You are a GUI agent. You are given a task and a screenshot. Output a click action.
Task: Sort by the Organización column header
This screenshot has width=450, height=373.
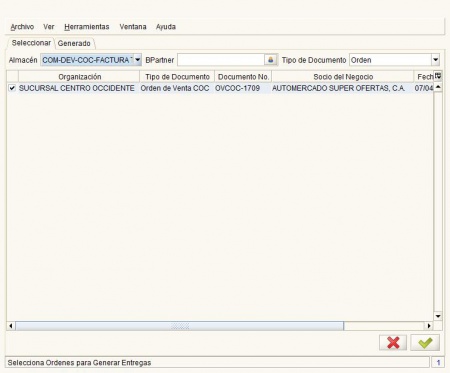point(79,77)
